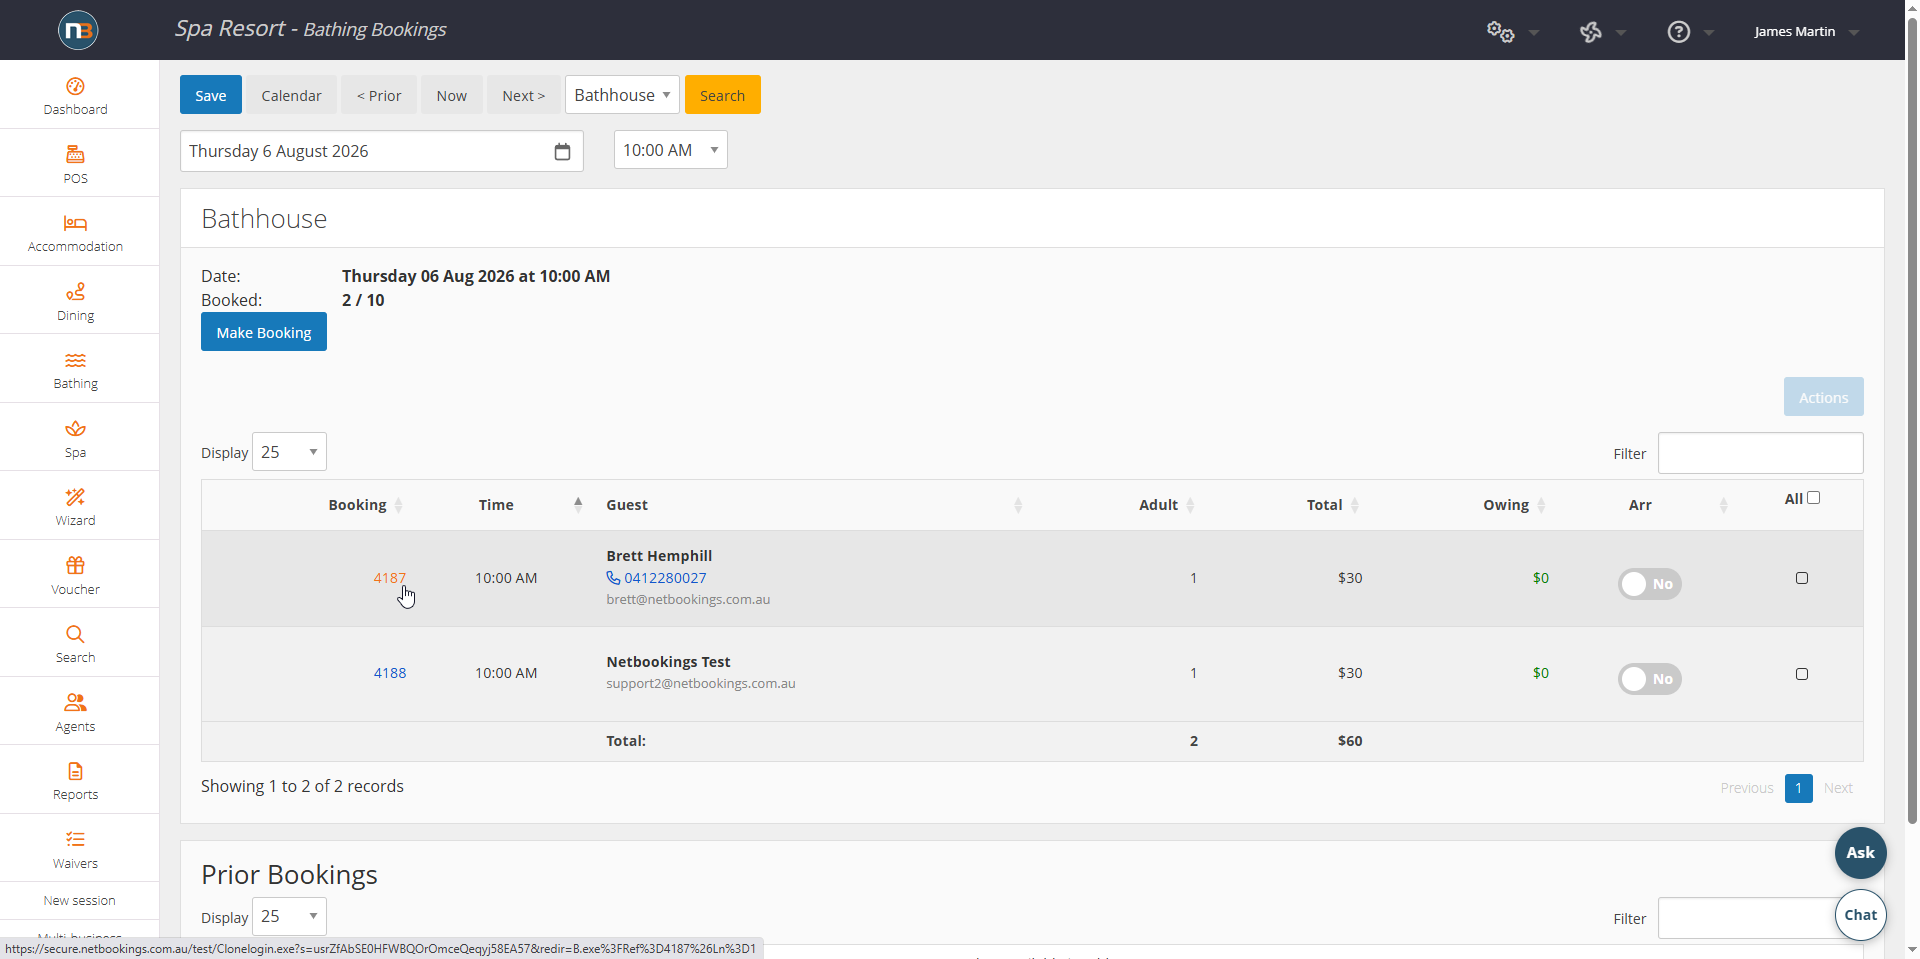Open the Waivers checklist icon
This screenshot has width=1920, height=959.
point(75,840)
